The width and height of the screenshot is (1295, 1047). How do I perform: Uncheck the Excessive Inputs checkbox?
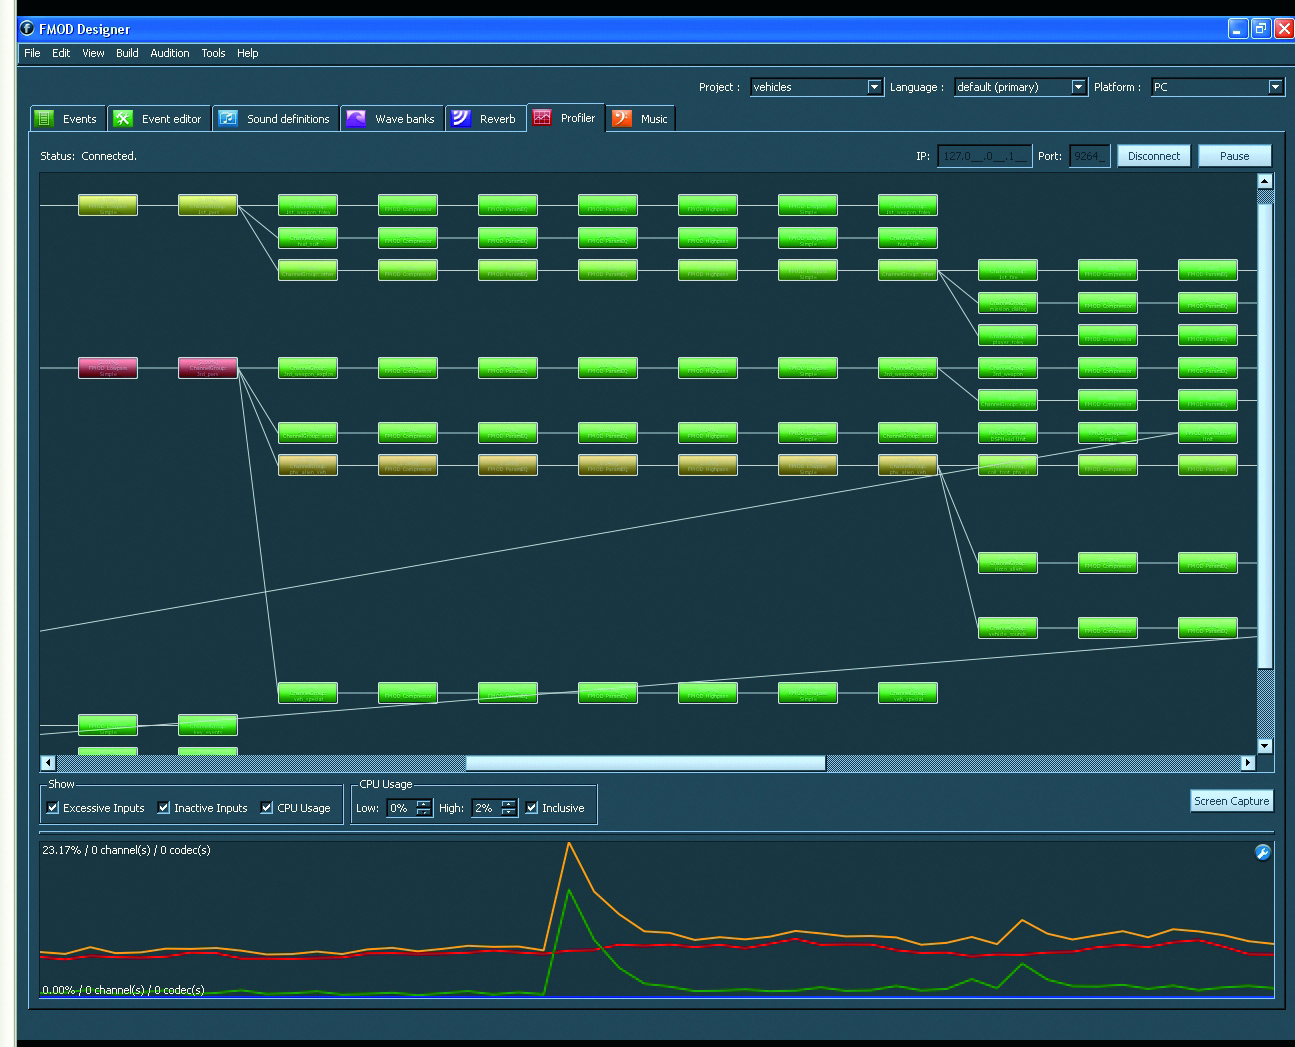[x=54, y=808]
